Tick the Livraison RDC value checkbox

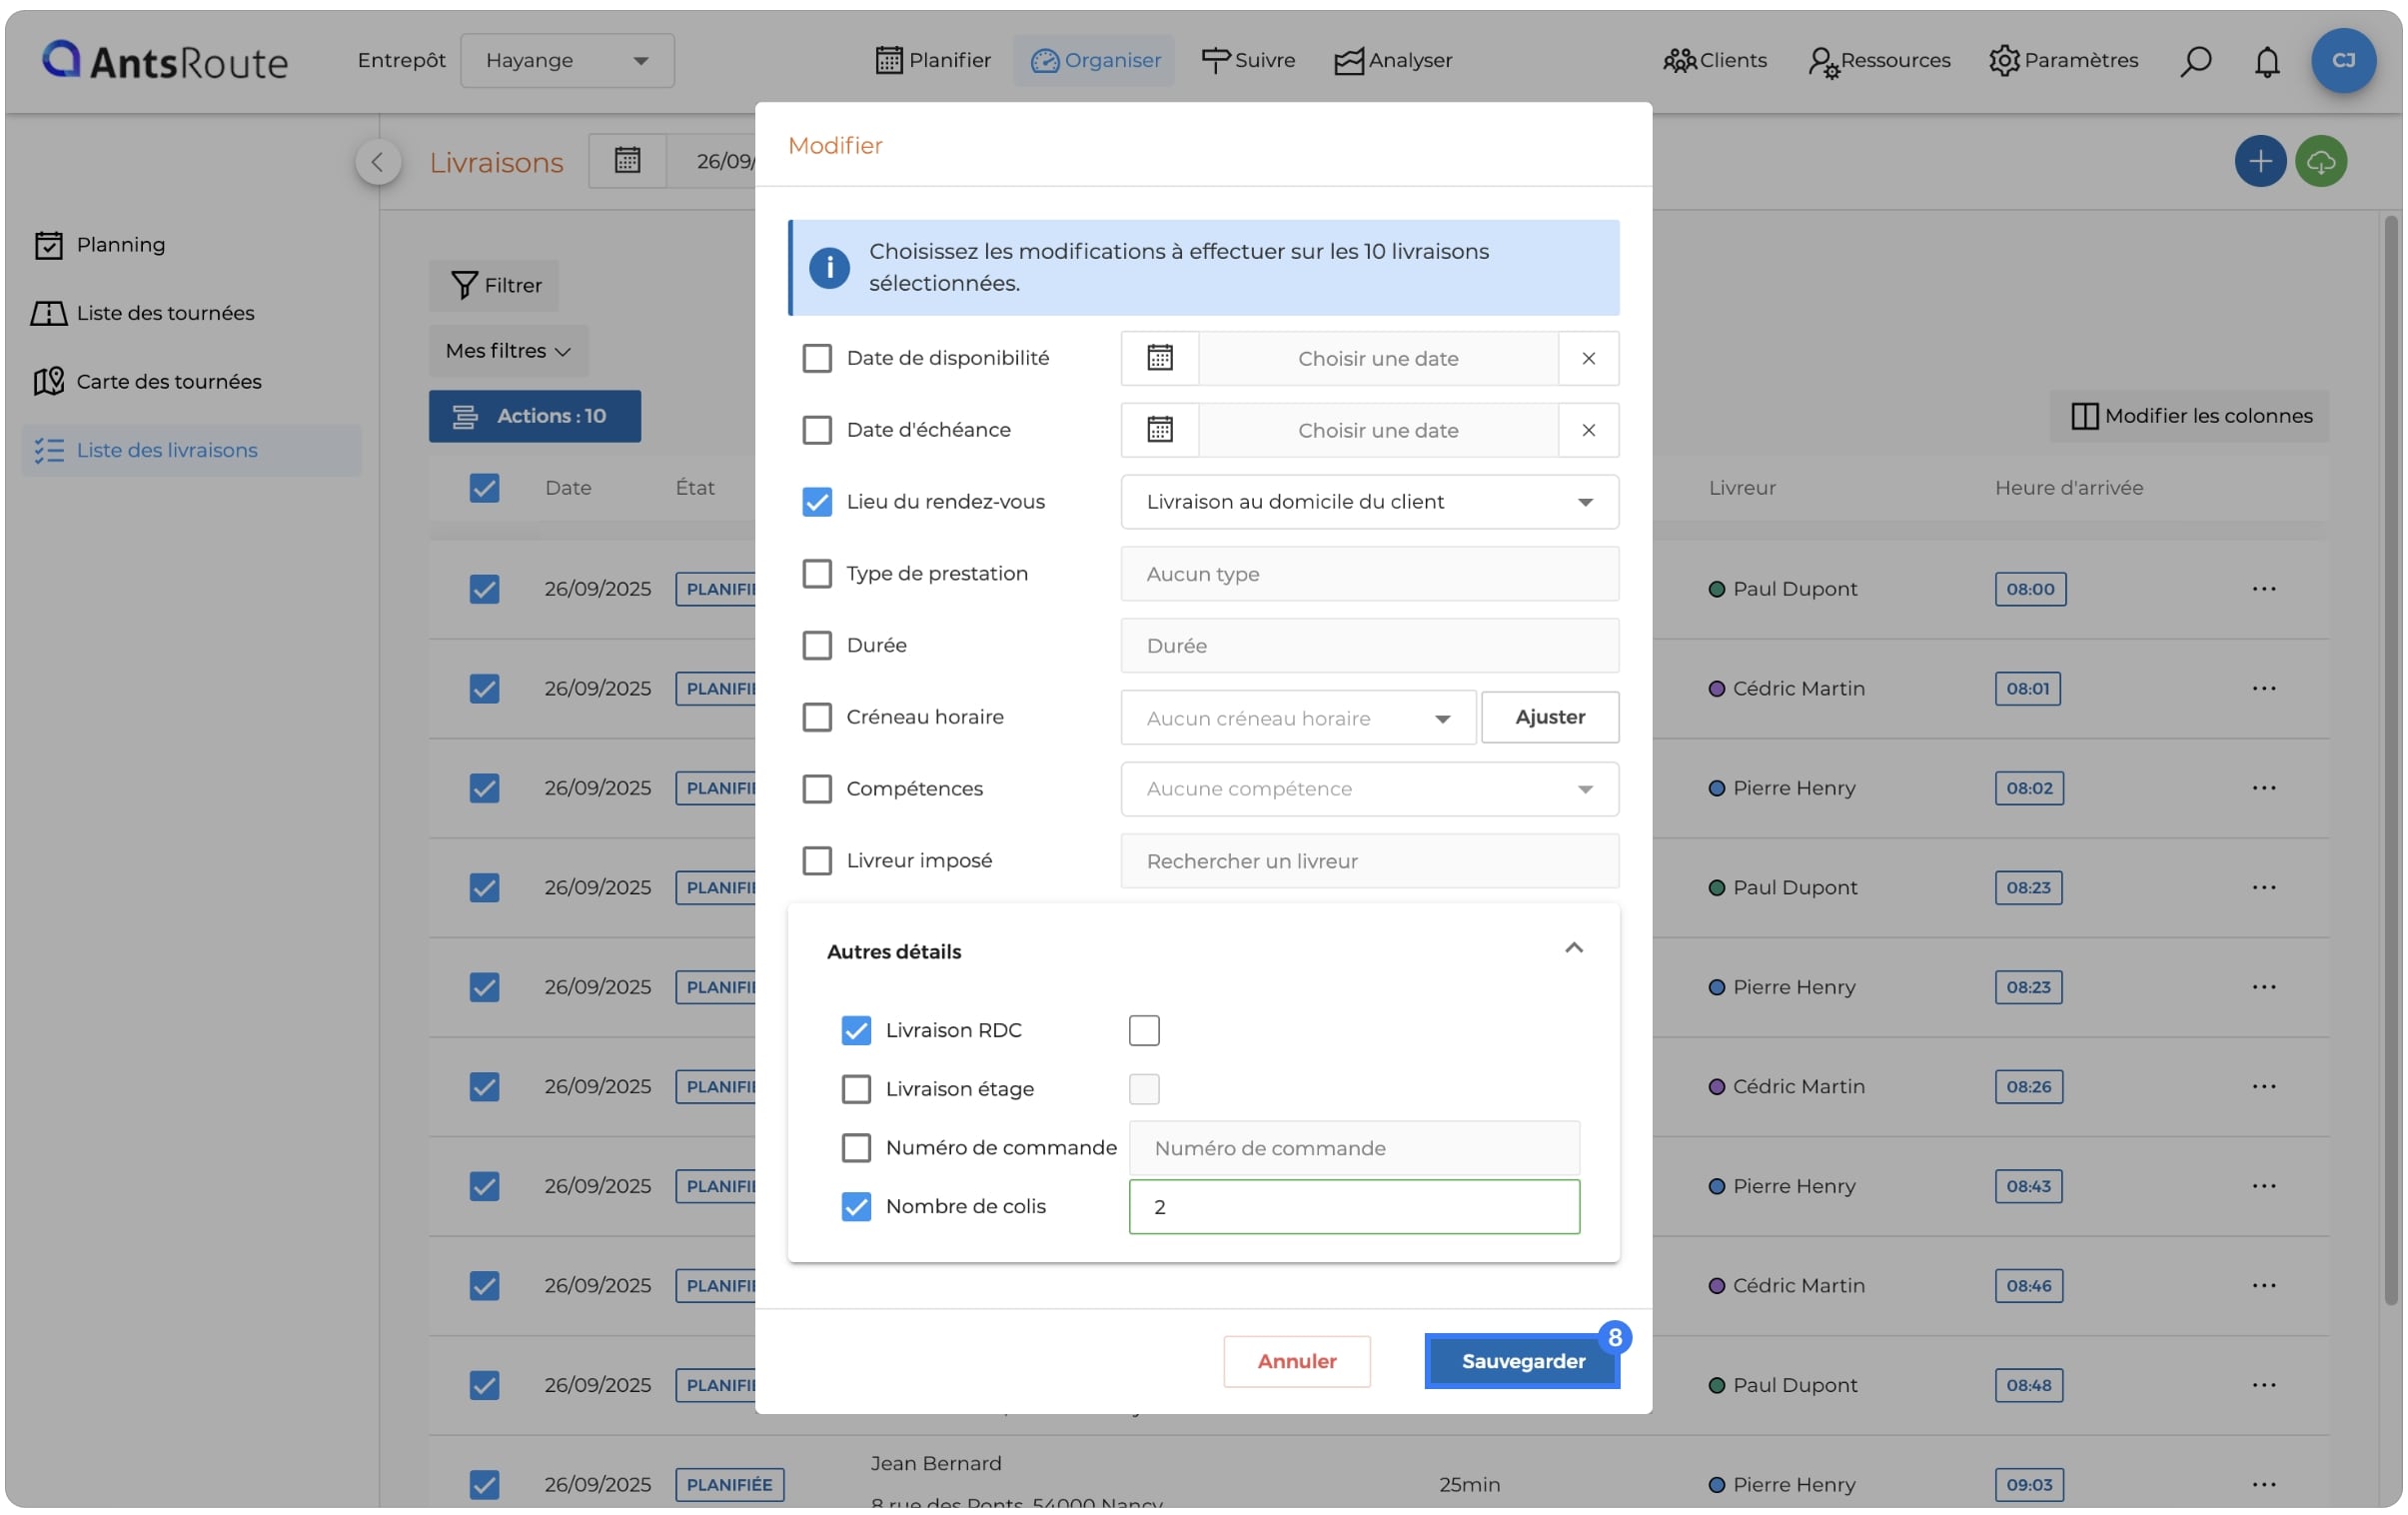(x=1144, y=1030)
